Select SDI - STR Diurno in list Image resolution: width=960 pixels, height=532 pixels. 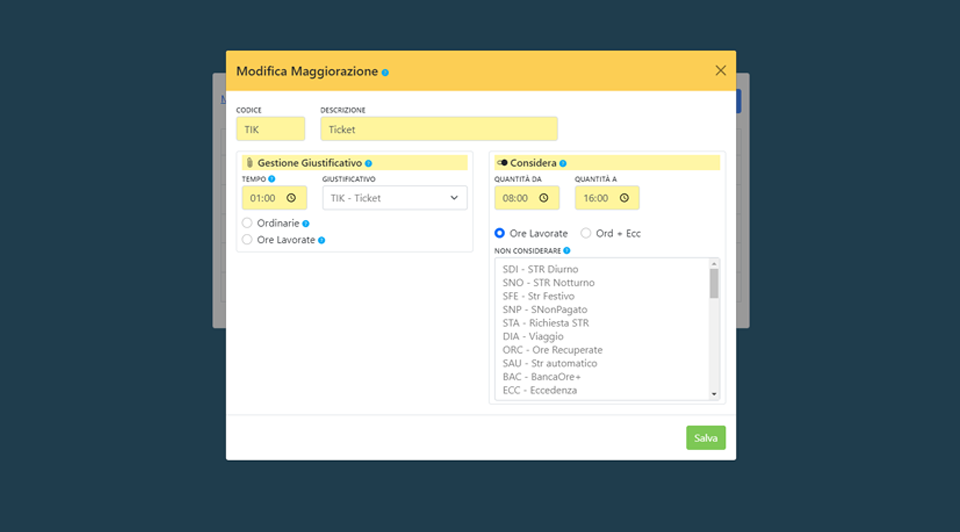coord(540,269)
